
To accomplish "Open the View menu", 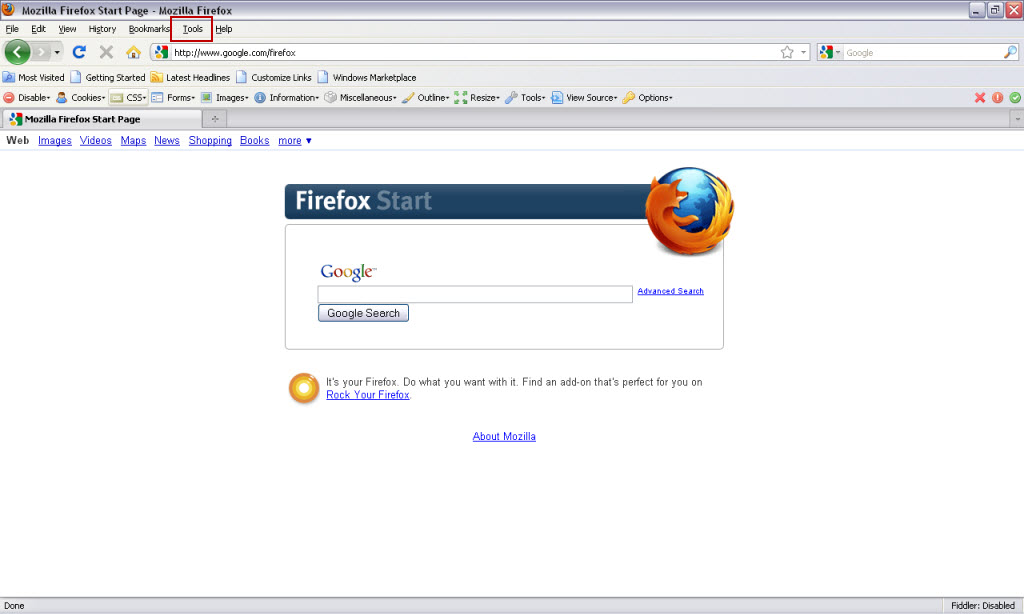I will click(67, 29).
